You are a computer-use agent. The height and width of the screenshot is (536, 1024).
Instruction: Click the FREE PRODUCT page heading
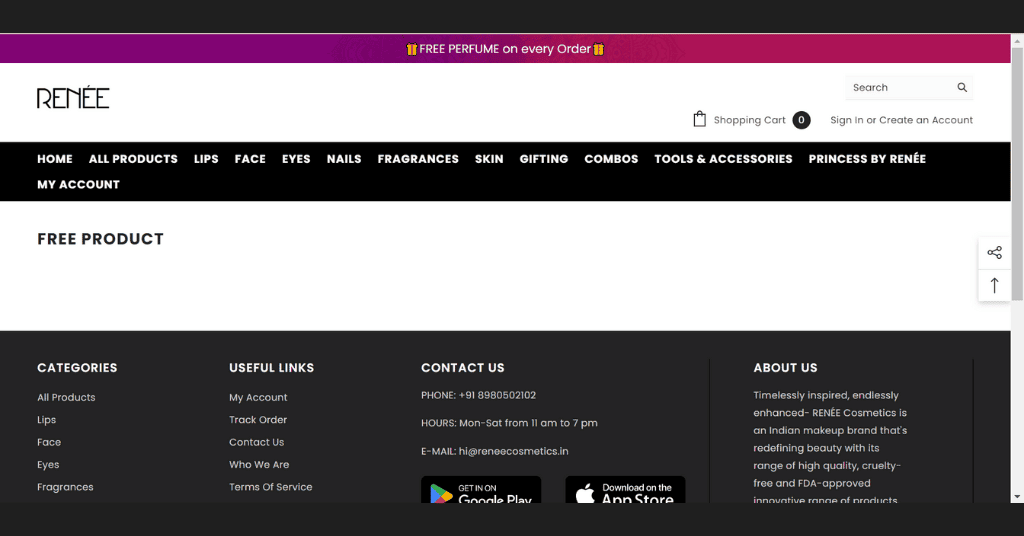click(x=101, y=239)
